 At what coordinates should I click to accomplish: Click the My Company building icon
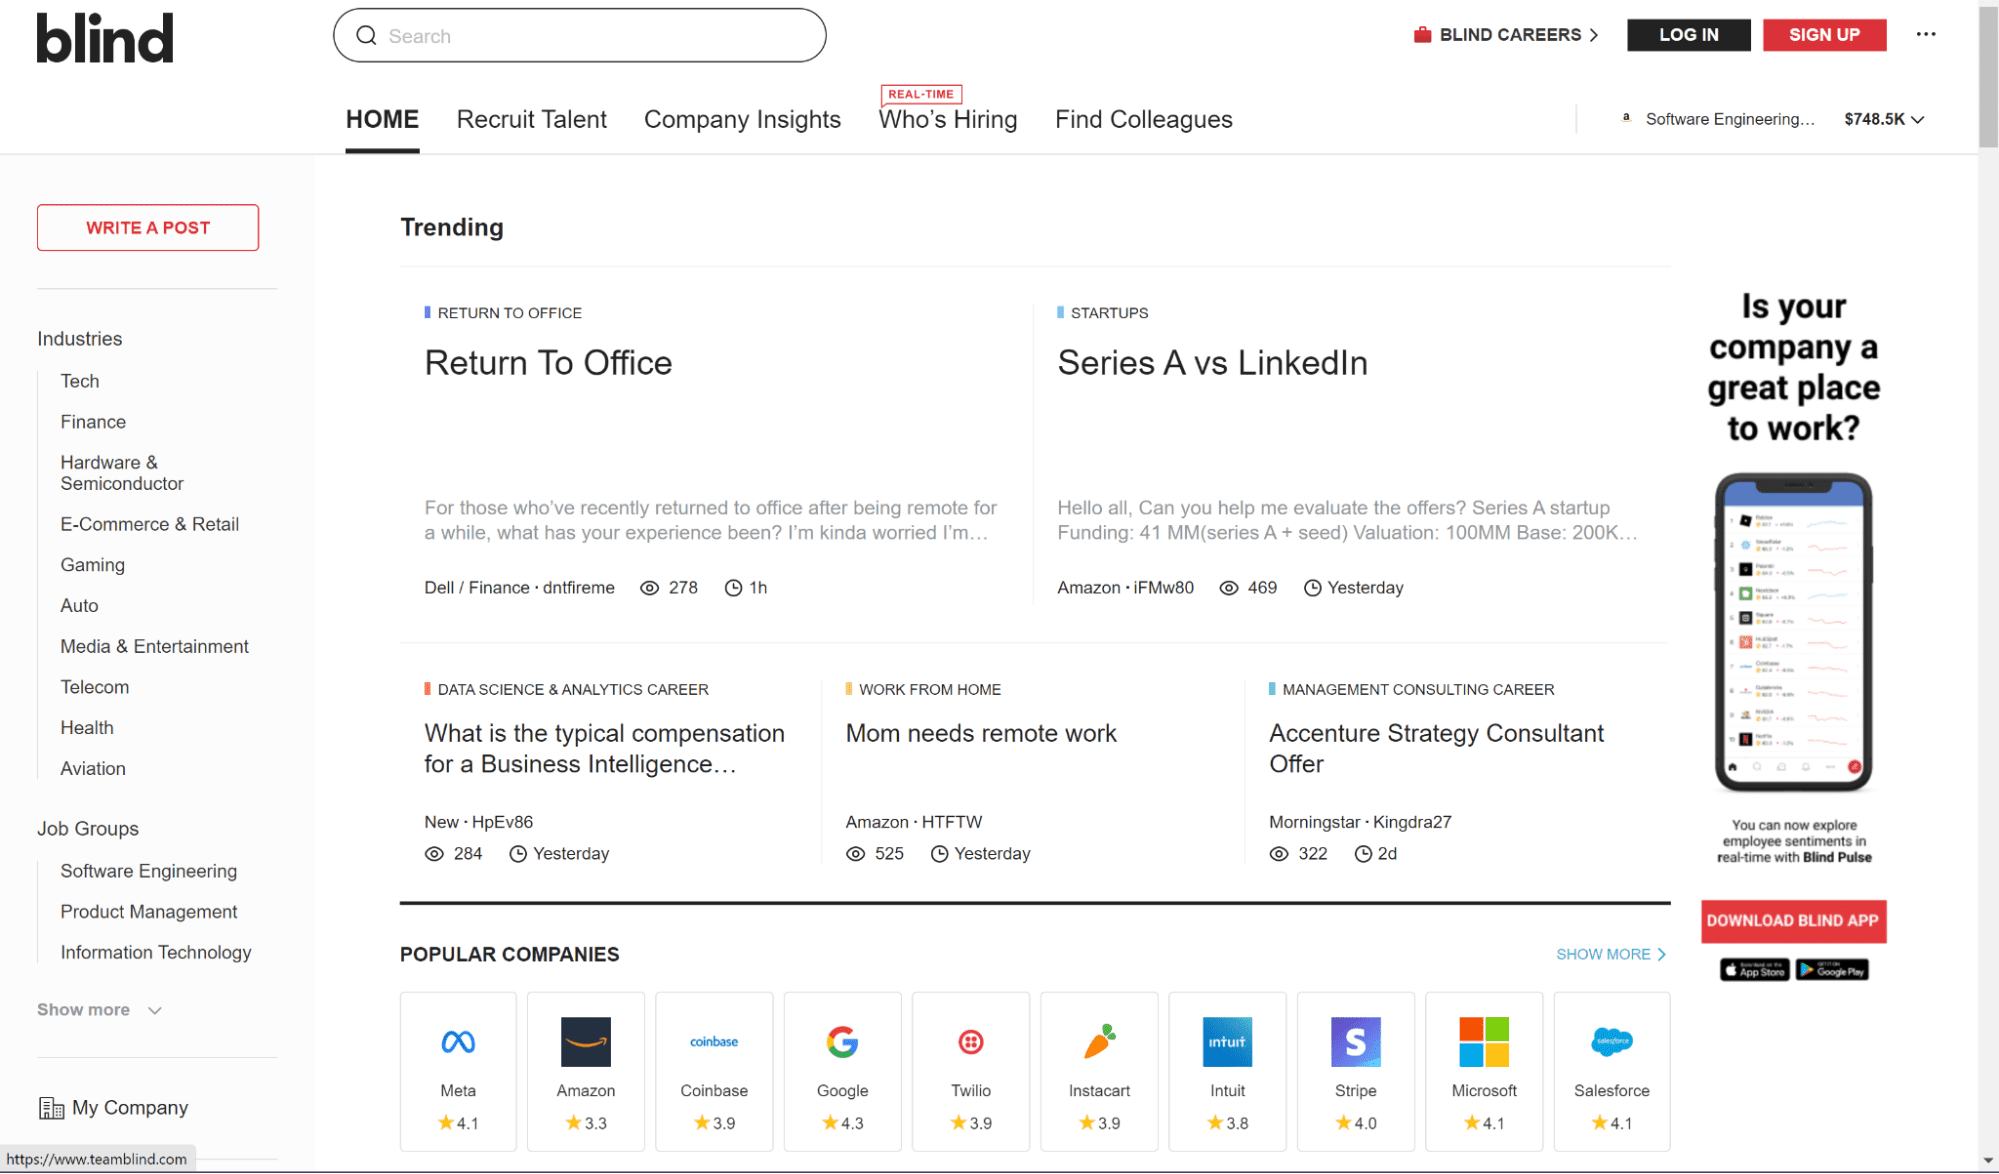(x=51, y=1107)
